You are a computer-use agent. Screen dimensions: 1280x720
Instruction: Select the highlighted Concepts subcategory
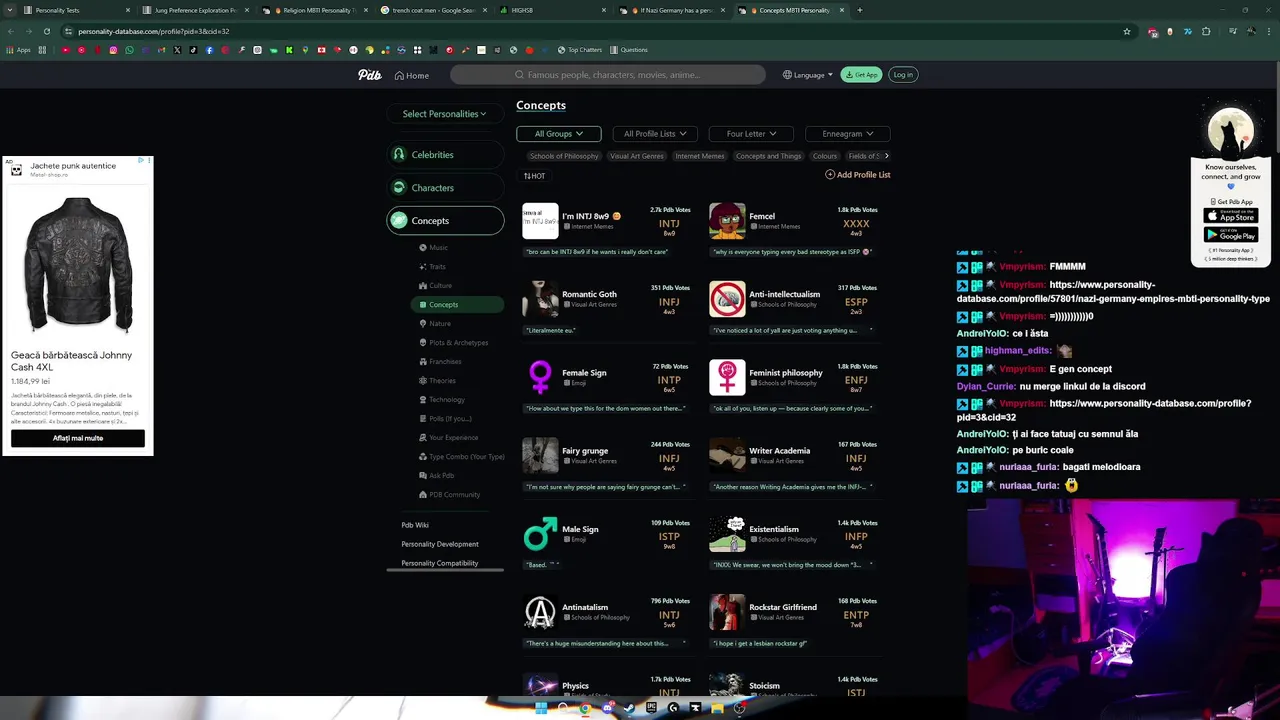(457, 304)
